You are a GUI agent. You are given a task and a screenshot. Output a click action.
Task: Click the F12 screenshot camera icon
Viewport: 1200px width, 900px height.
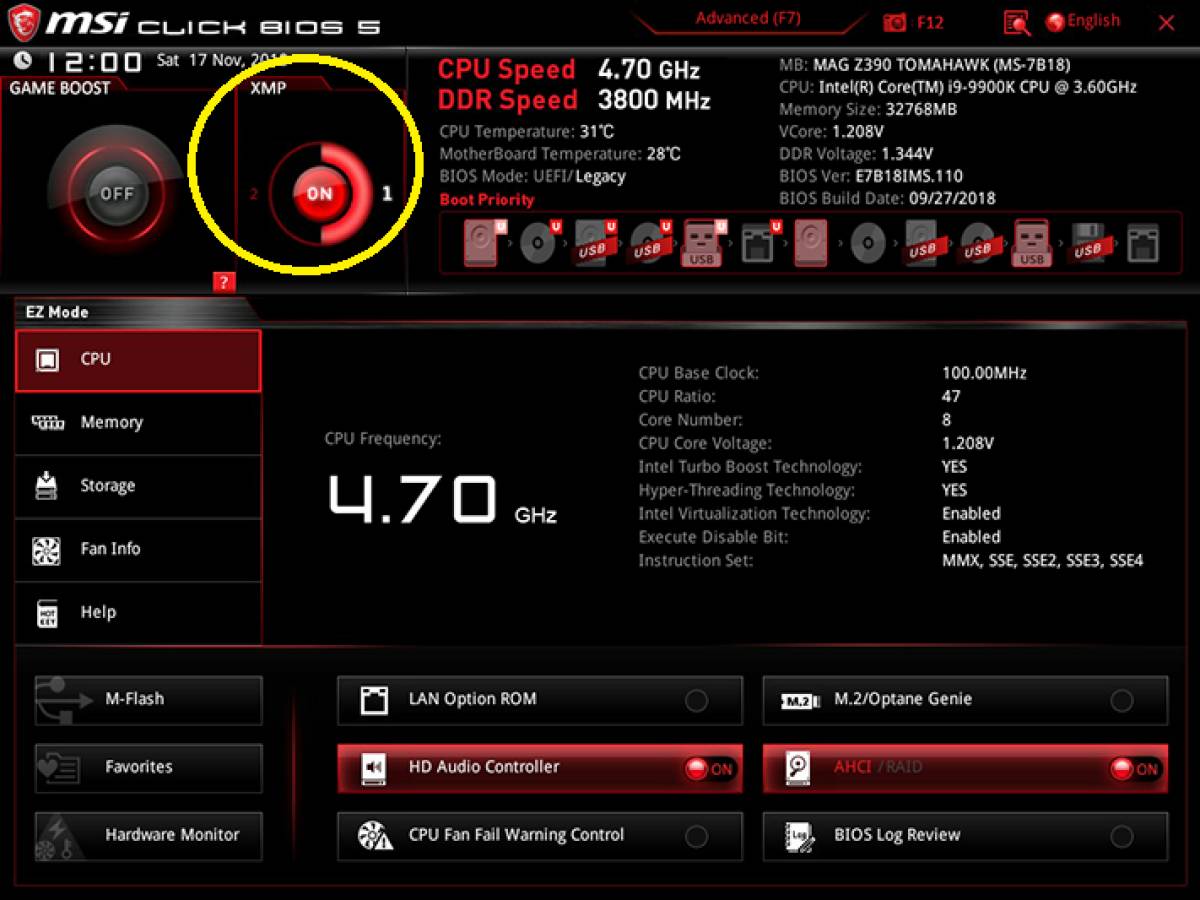coord(894,22)
